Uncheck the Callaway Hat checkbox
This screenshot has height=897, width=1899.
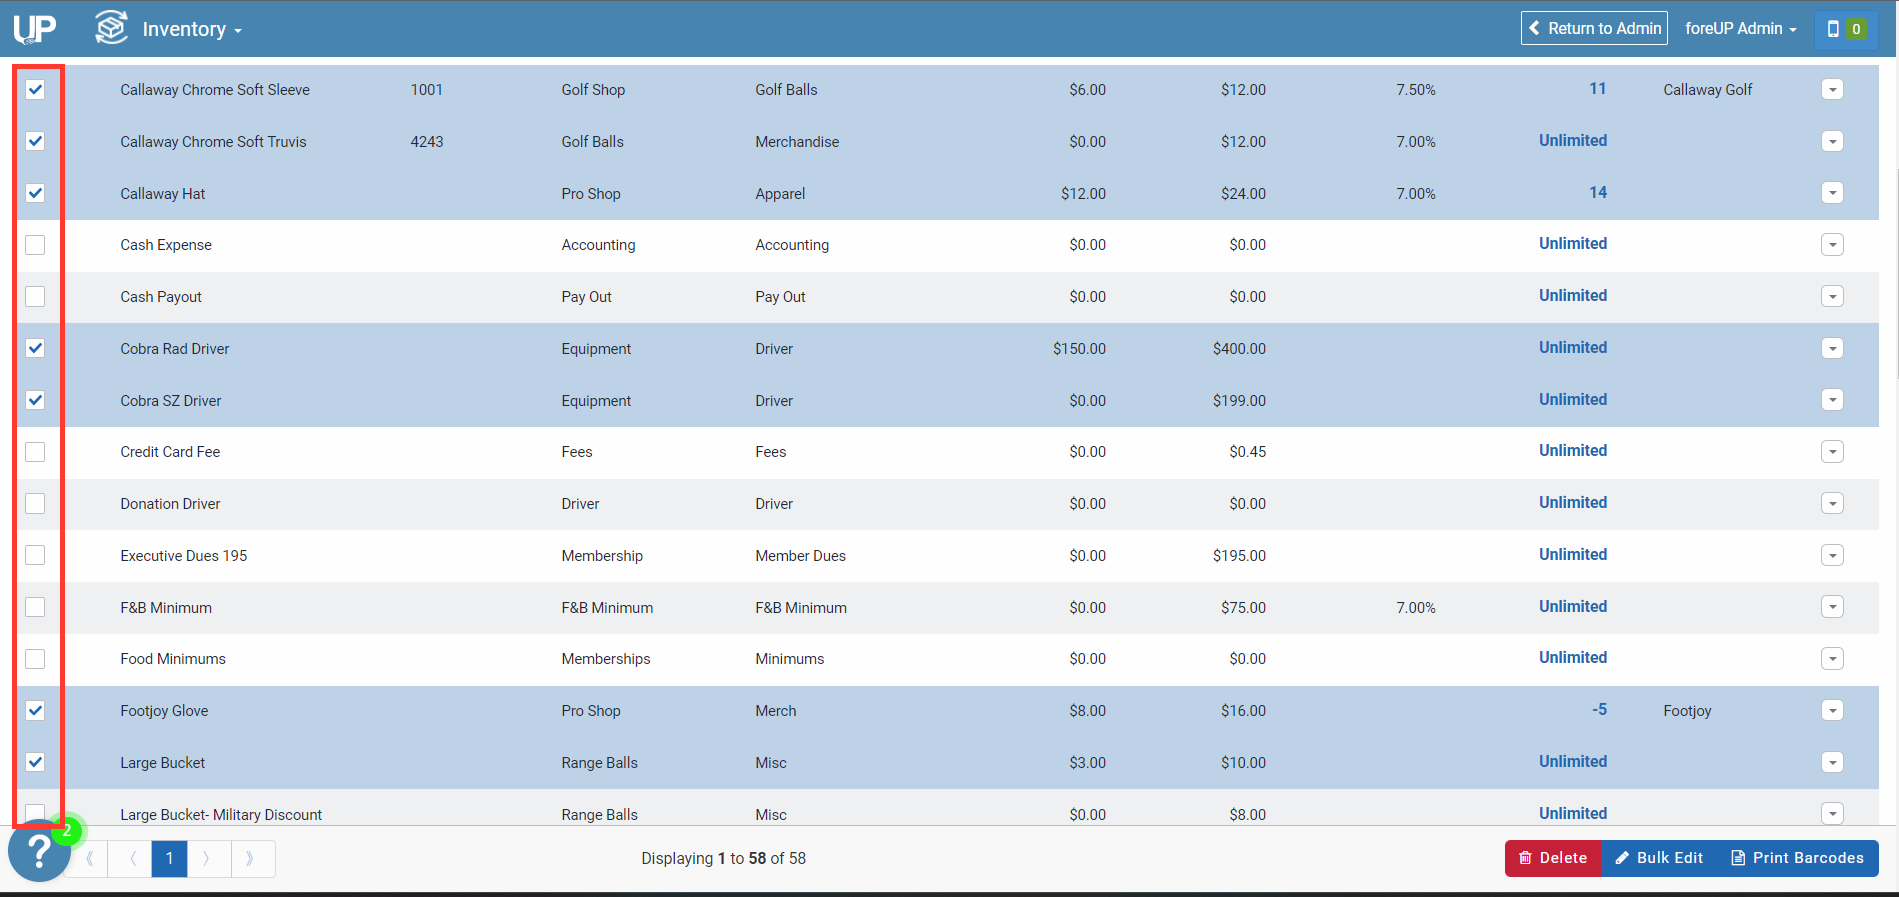(x=35, y=193)
